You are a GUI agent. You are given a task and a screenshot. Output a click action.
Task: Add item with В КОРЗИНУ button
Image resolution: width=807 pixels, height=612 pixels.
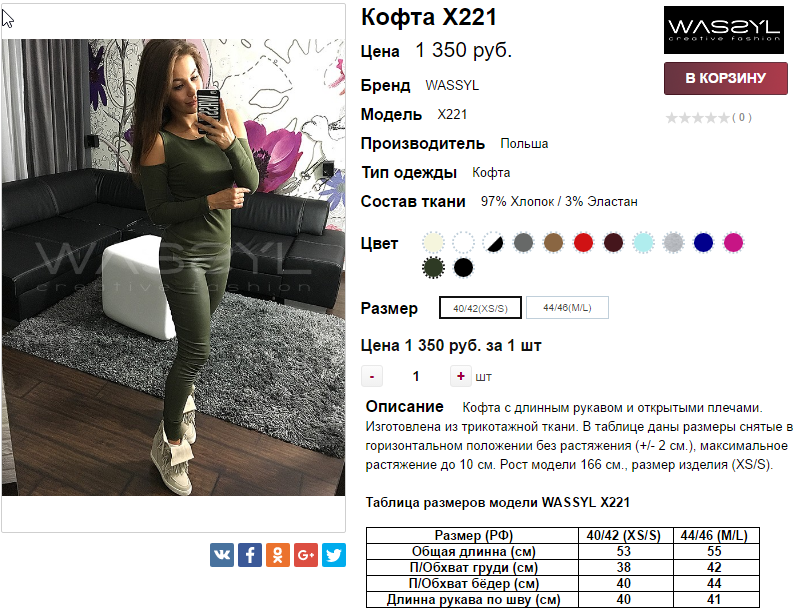pyautogui.click(x=726, y=78)
